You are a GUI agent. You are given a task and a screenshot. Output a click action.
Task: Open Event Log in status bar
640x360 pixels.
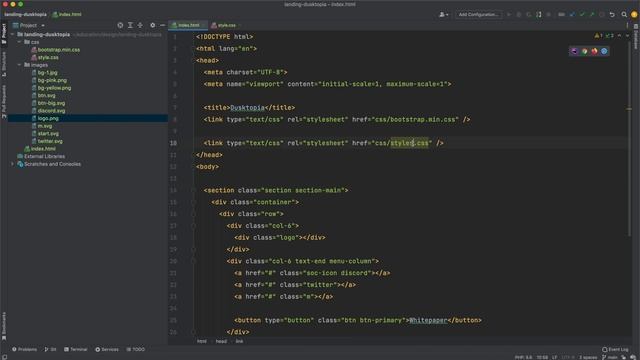click(x=615, y=349)
